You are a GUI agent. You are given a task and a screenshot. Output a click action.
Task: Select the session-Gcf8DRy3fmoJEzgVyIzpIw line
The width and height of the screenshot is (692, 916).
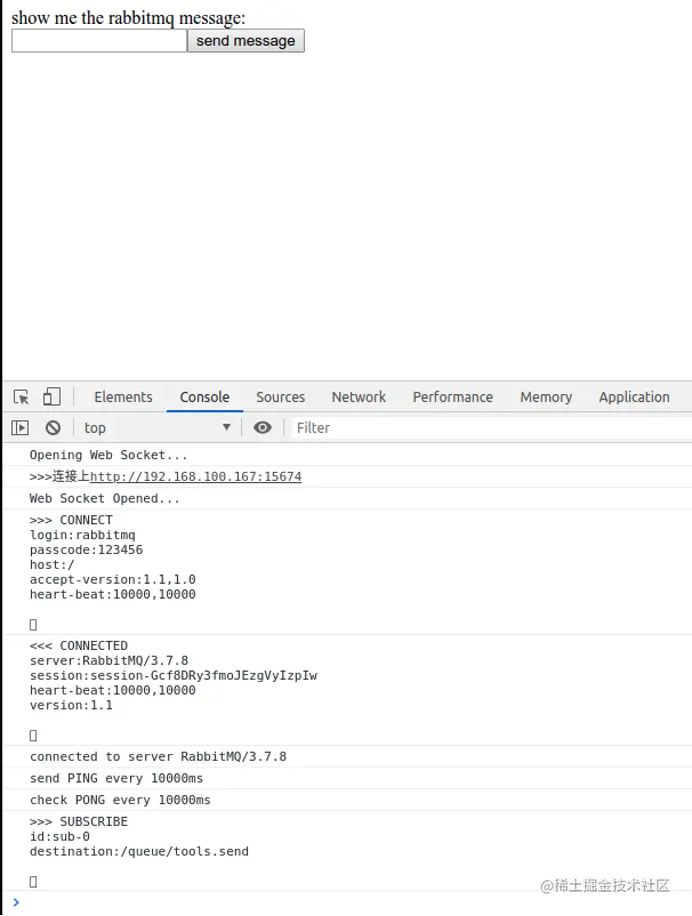tap(173, 676)
